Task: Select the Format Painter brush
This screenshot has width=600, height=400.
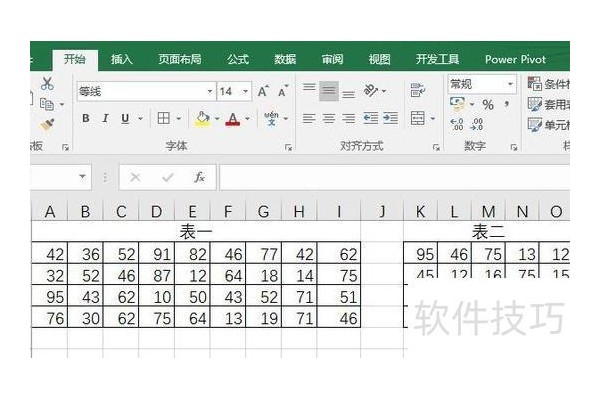Action: (x=47, y=124)
